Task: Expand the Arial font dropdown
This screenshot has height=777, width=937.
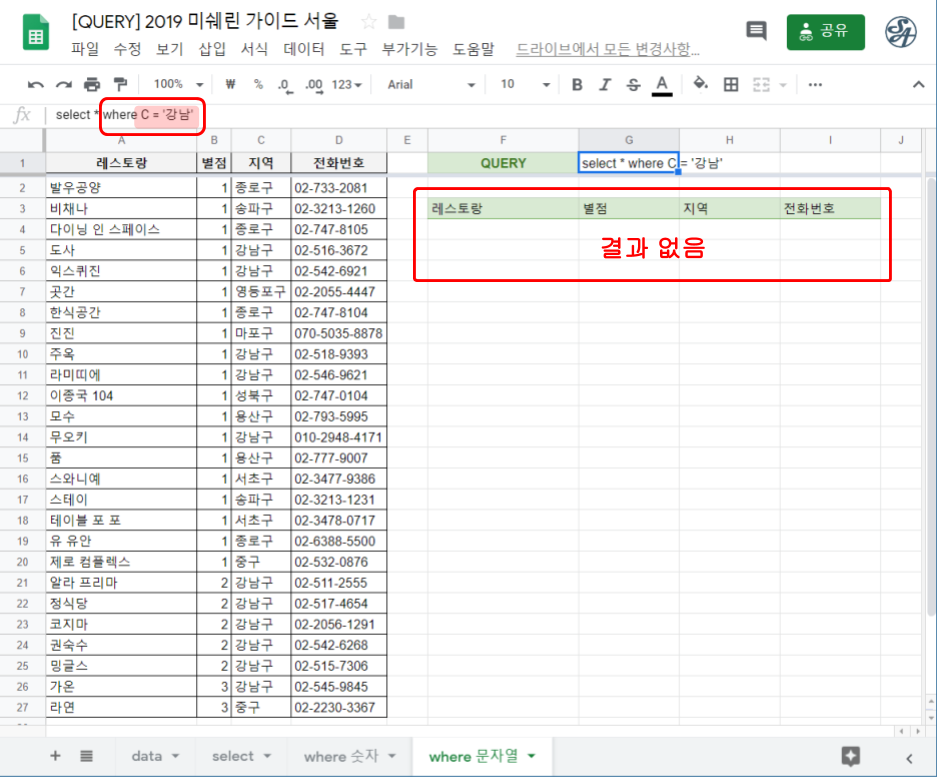Action: [430, 85]
